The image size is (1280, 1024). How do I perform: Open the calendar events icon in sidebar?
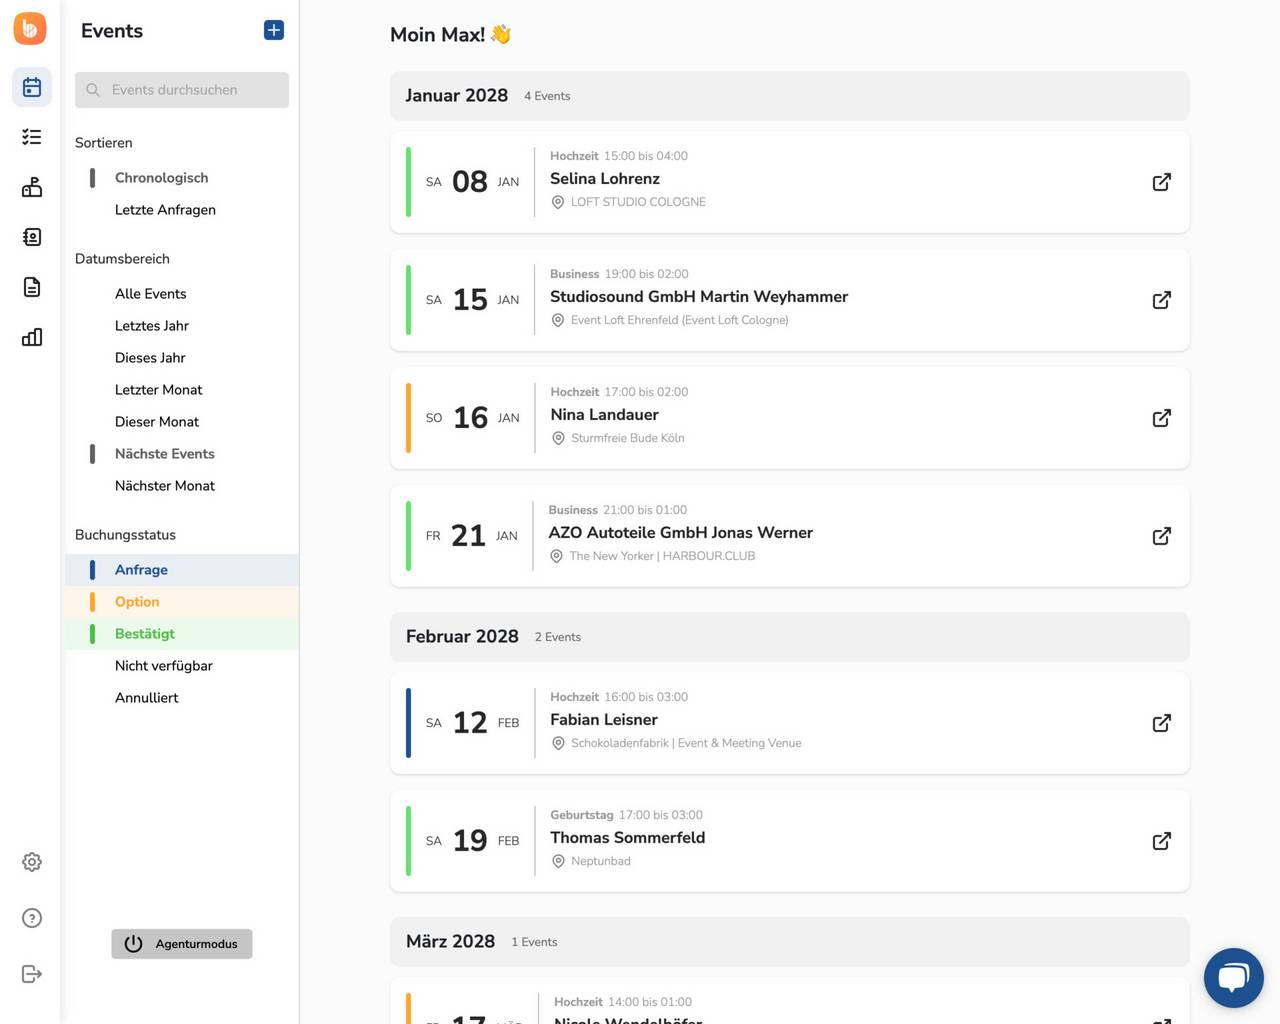point(32,87)
